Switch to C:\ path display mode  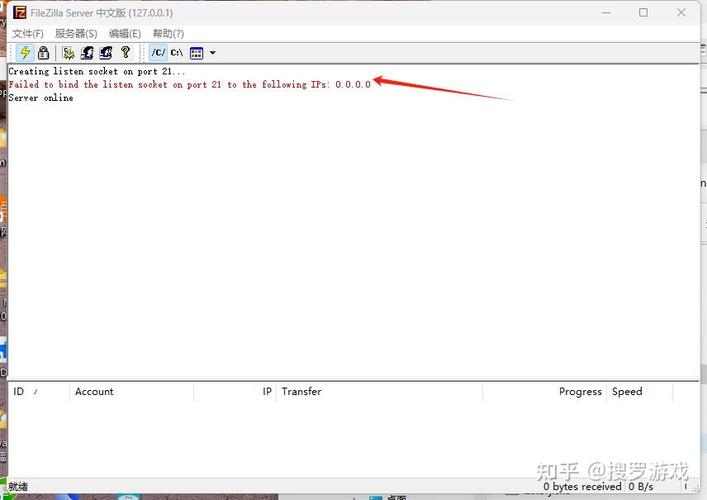pos(176,52)
